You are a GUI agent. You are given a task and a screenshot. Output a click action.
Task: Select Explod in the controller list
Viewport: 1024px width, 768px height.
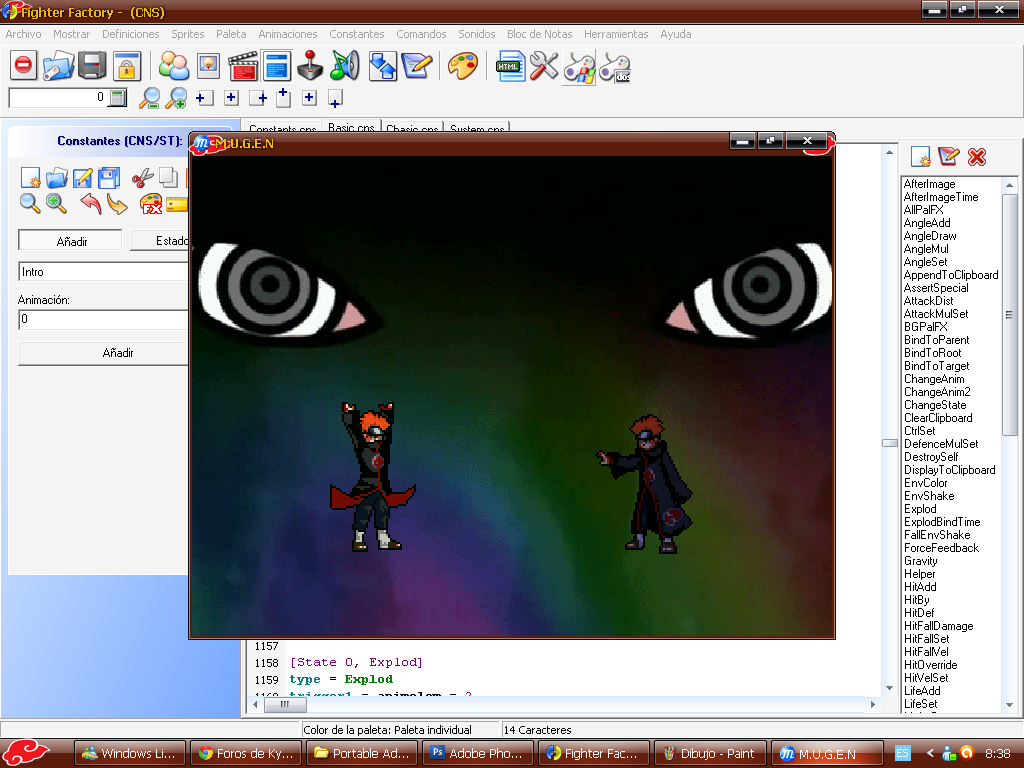pyautogui.click(x=920, y=509)
